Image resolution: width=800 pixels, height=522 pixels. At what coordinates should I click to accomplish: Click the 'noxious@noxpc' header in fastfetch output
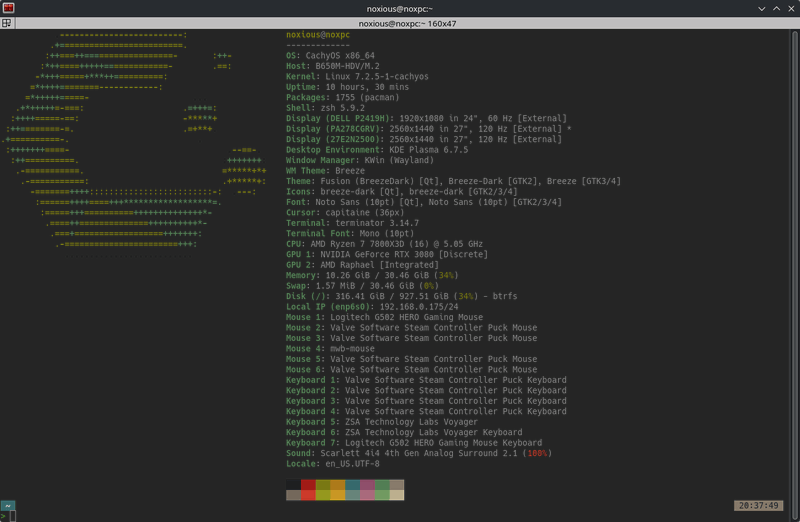[x=318, y=35]
